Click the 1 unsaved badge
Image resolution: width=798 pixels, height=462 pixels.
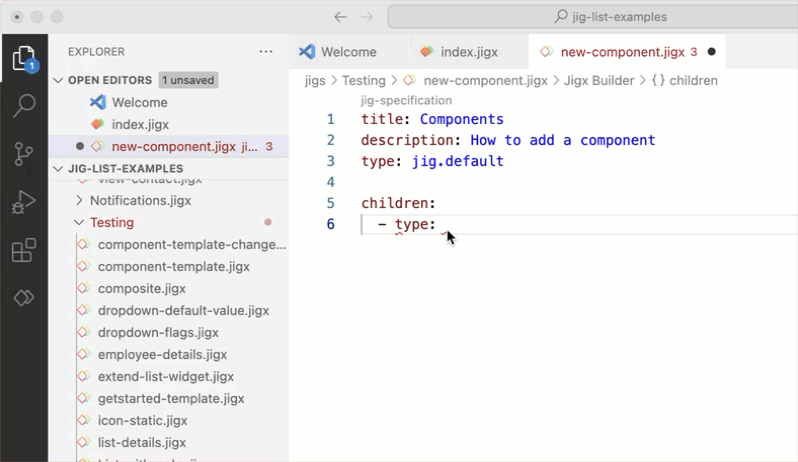click(x=188, y=80)
